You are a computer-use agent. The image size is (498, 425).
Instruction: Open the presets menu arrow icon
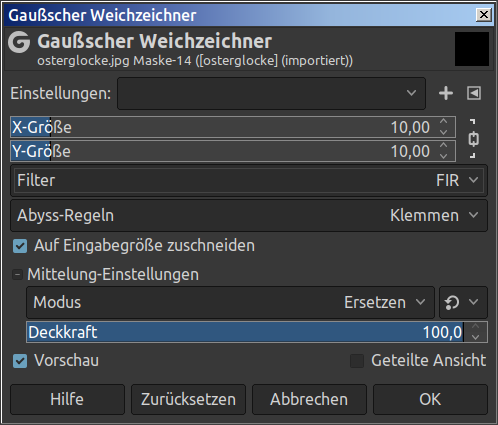[474, 93]
